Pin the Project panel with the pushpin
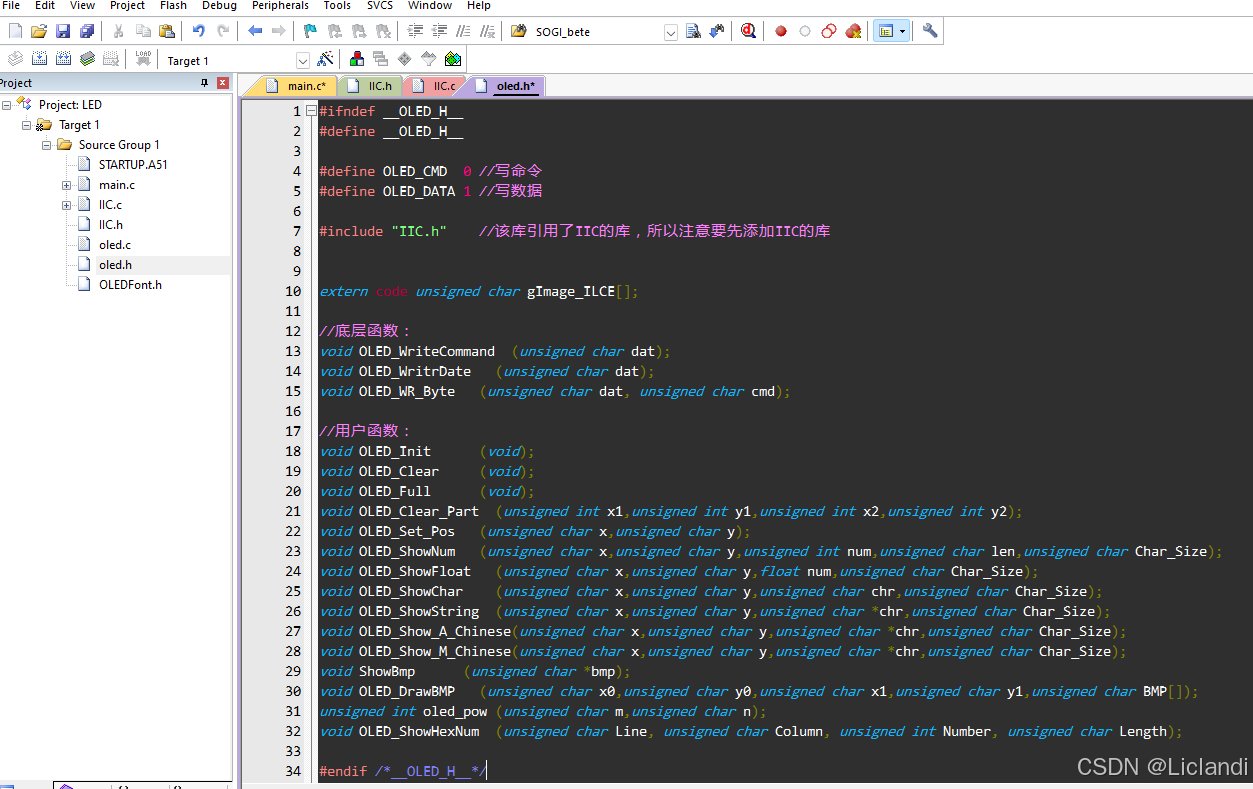 (205, 83)
